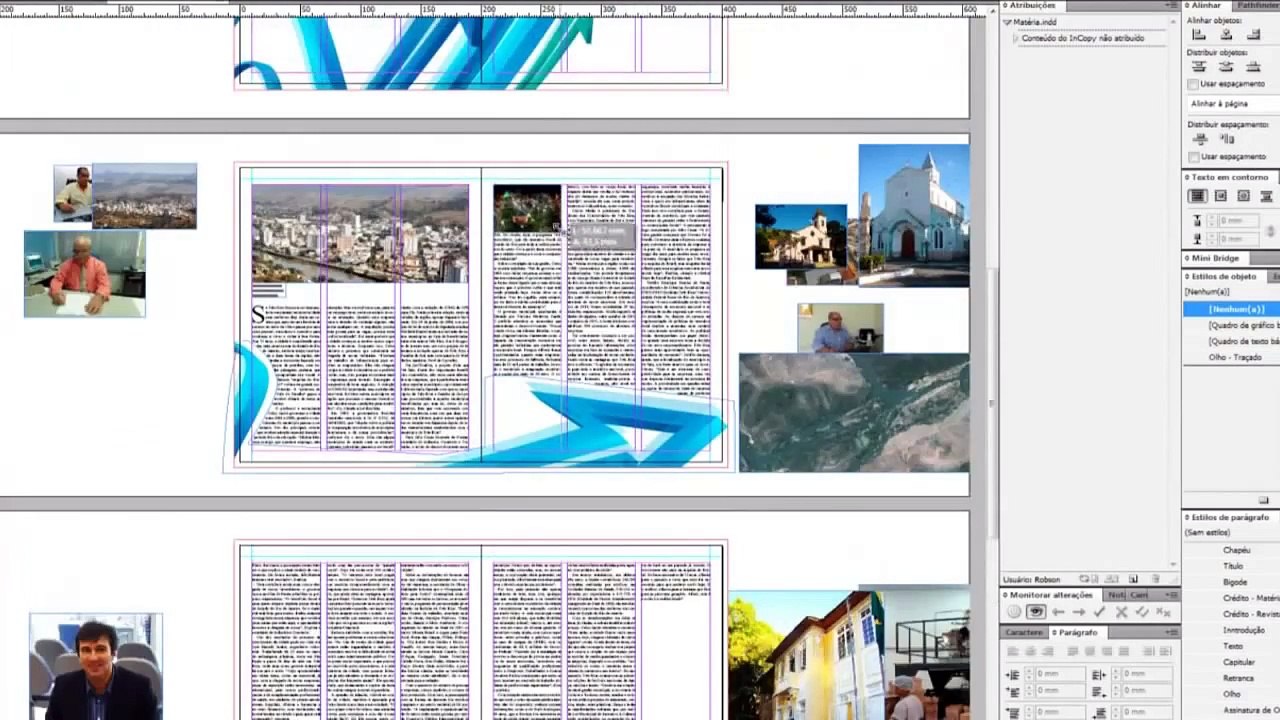Click right indent field in Parágrafo panel
This screenshot has width=1280, height=720.
click(x=1147, y=674)
